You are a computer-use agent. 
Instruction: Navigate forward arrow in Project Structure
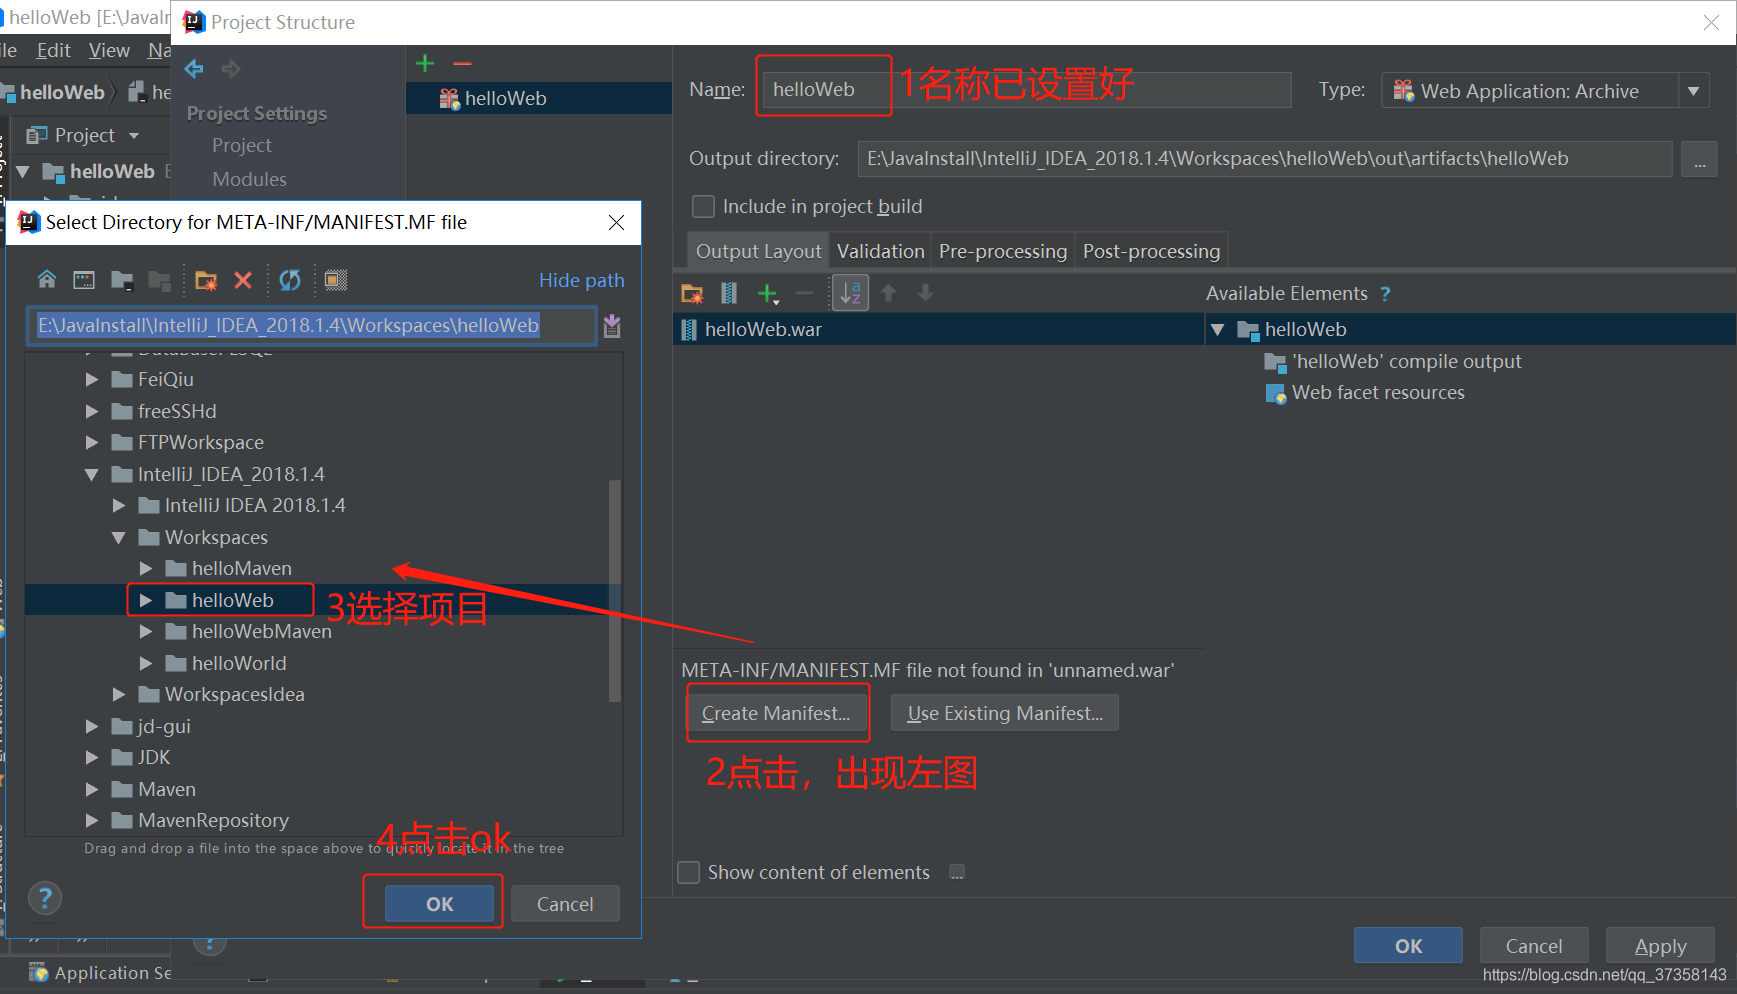pos(231,68)
